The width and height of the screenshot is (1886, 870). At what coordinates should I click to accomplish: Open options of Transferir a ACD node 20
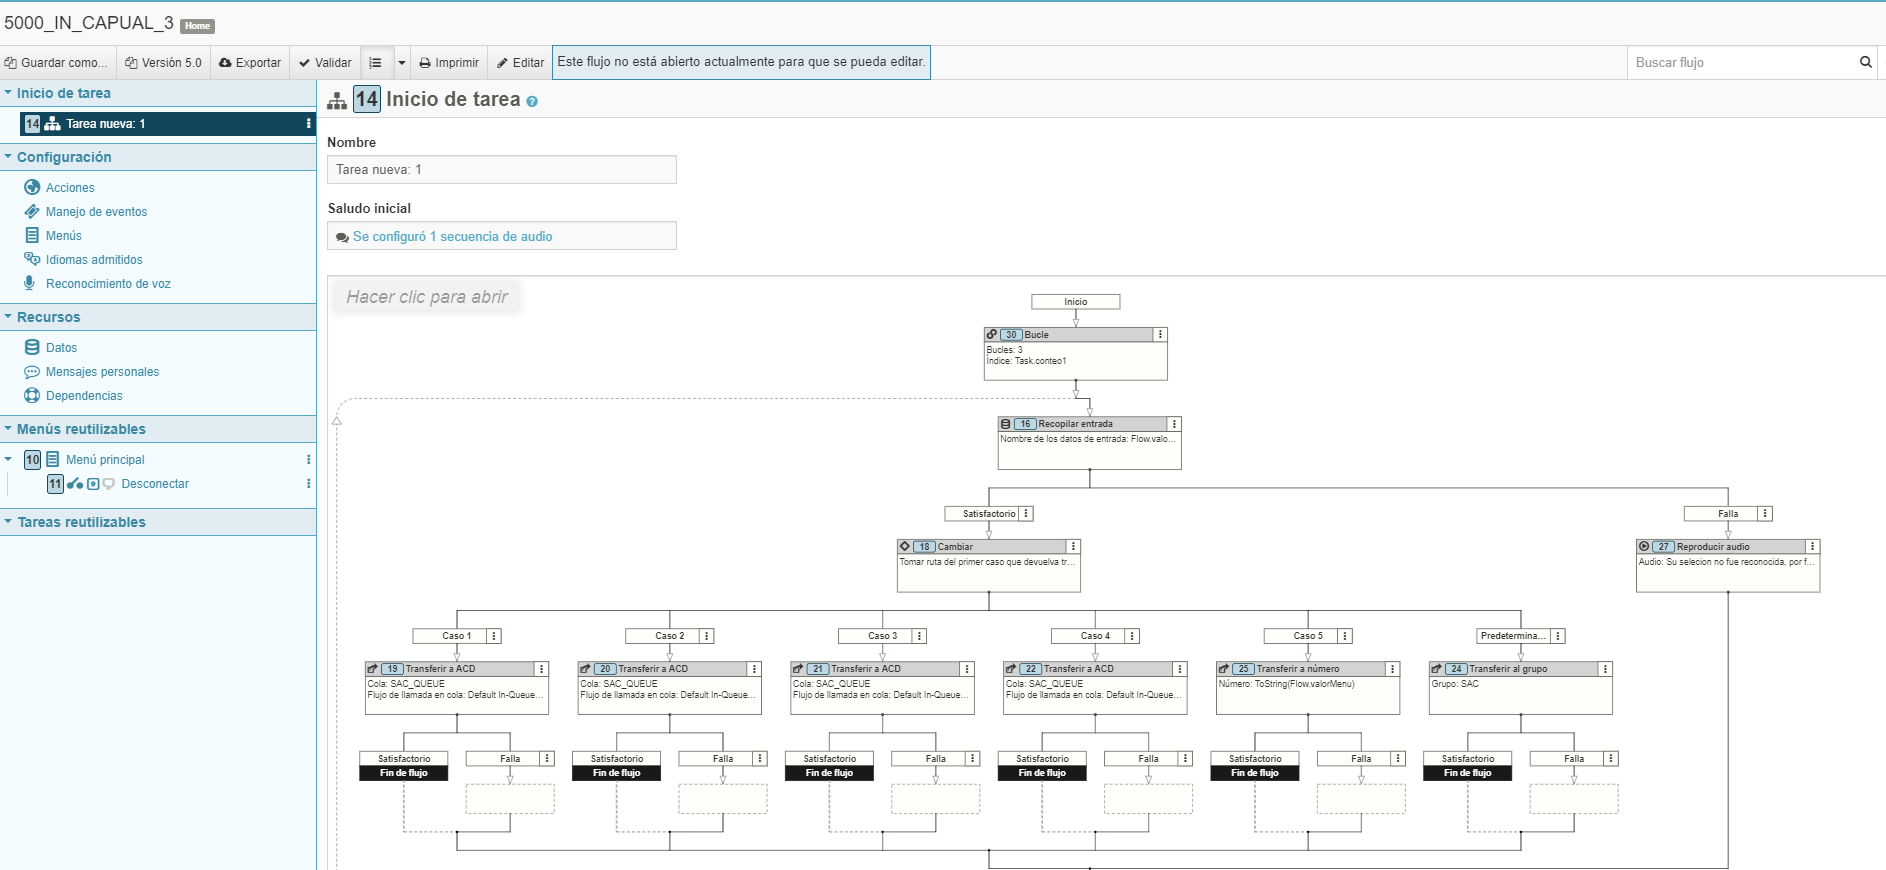click(x=754, y=669)
